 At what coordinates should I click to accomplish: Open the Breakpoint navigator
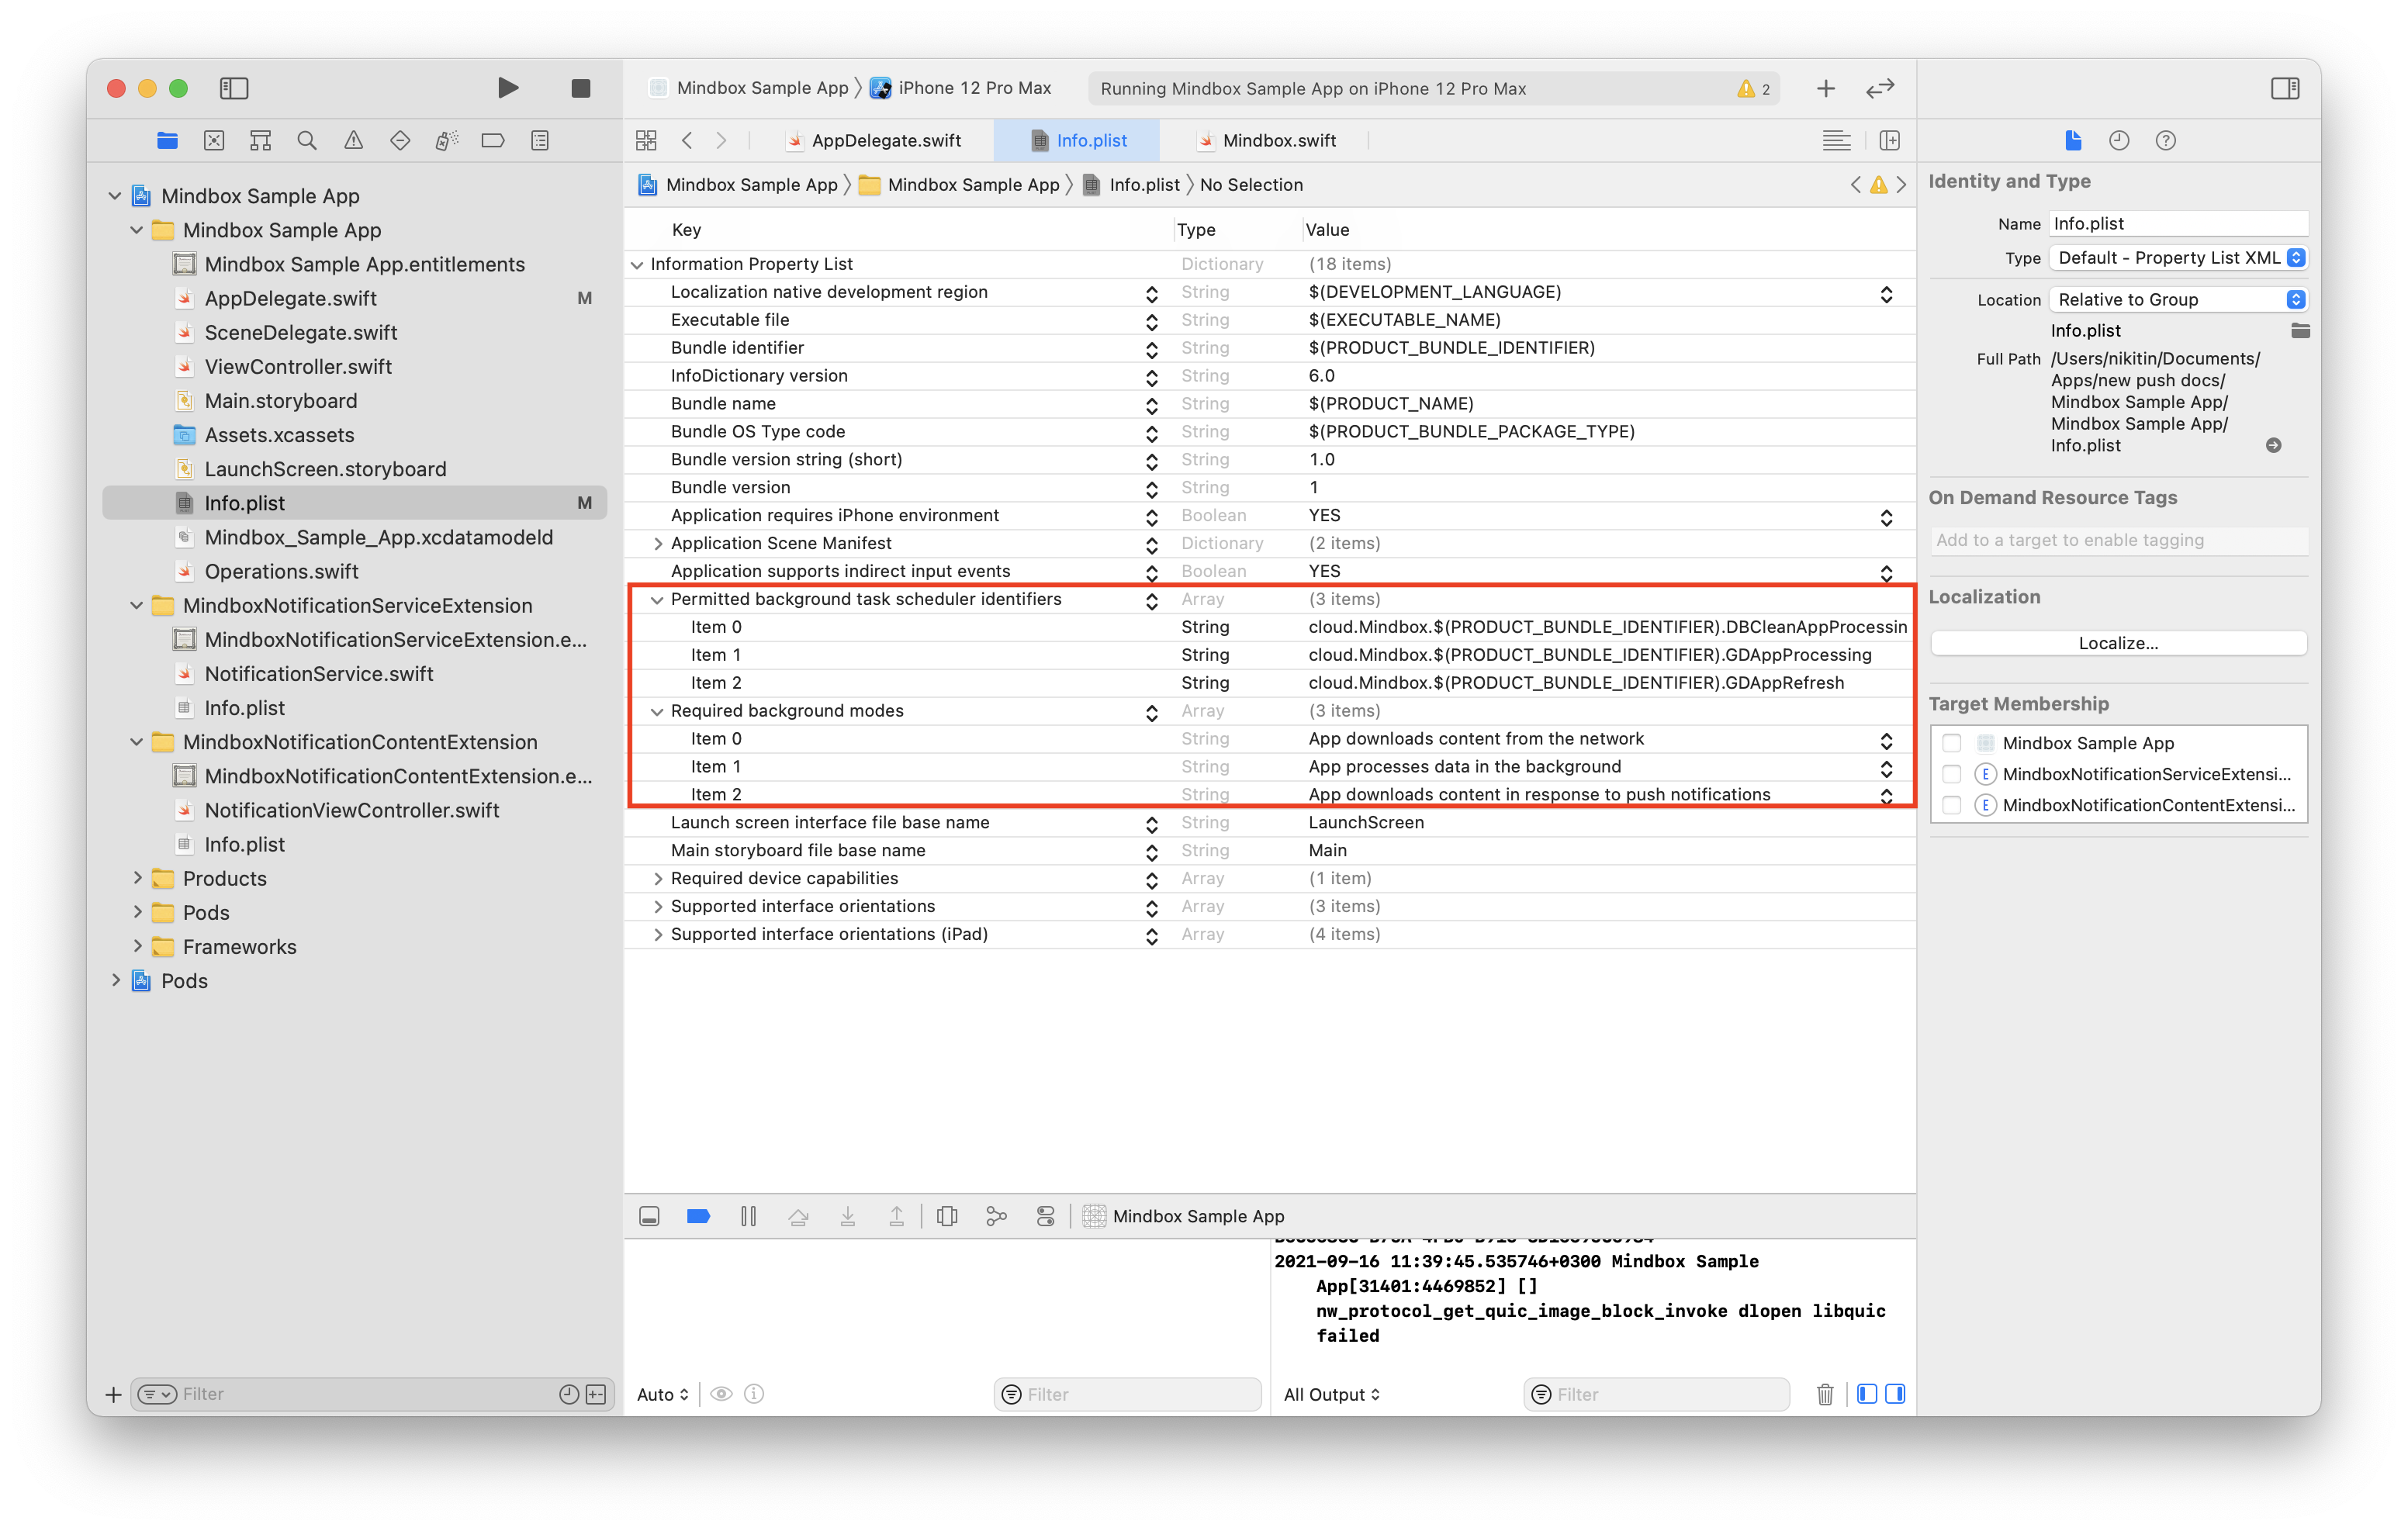point(493,141)
